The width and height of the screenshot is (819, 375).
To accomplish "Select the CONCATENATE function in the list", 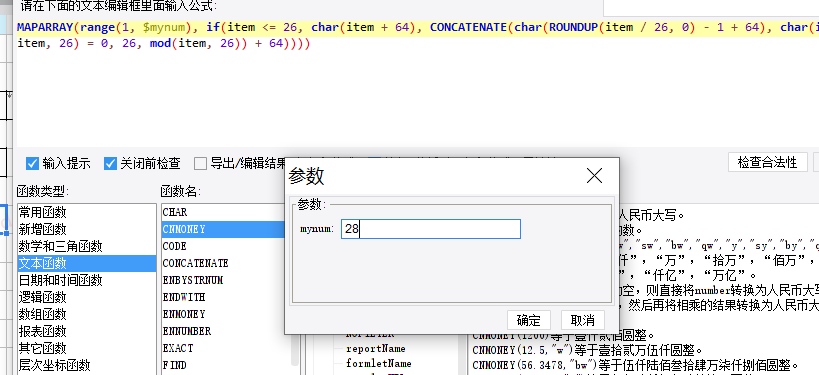I will coord(224,263).
